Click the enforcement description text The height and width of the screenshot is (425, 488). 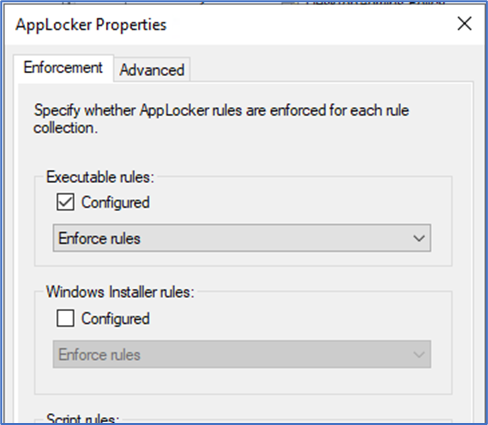click(221, 119)
